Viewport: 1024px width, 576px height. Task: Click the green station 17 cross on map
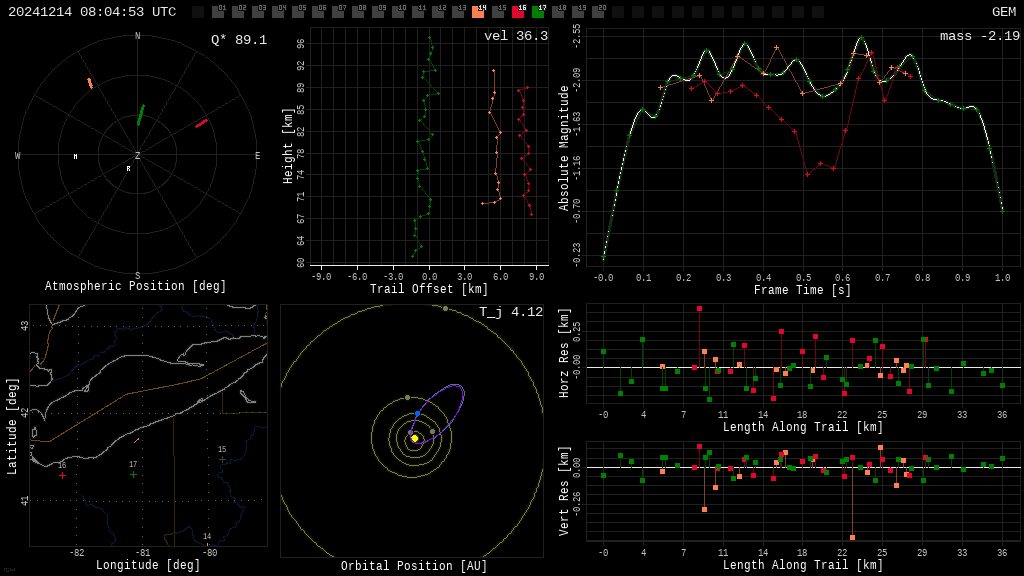(x=133, y=475)
